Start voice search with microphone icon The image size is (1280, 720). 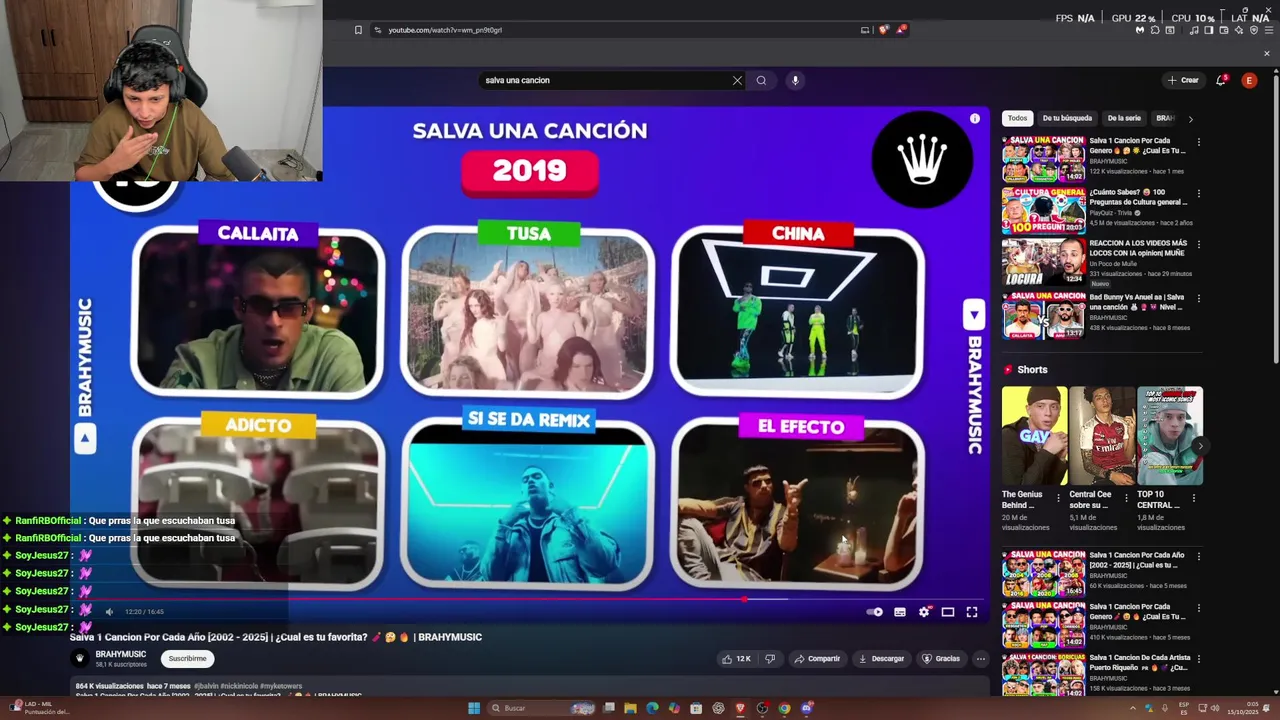click(x=795, y=80)
